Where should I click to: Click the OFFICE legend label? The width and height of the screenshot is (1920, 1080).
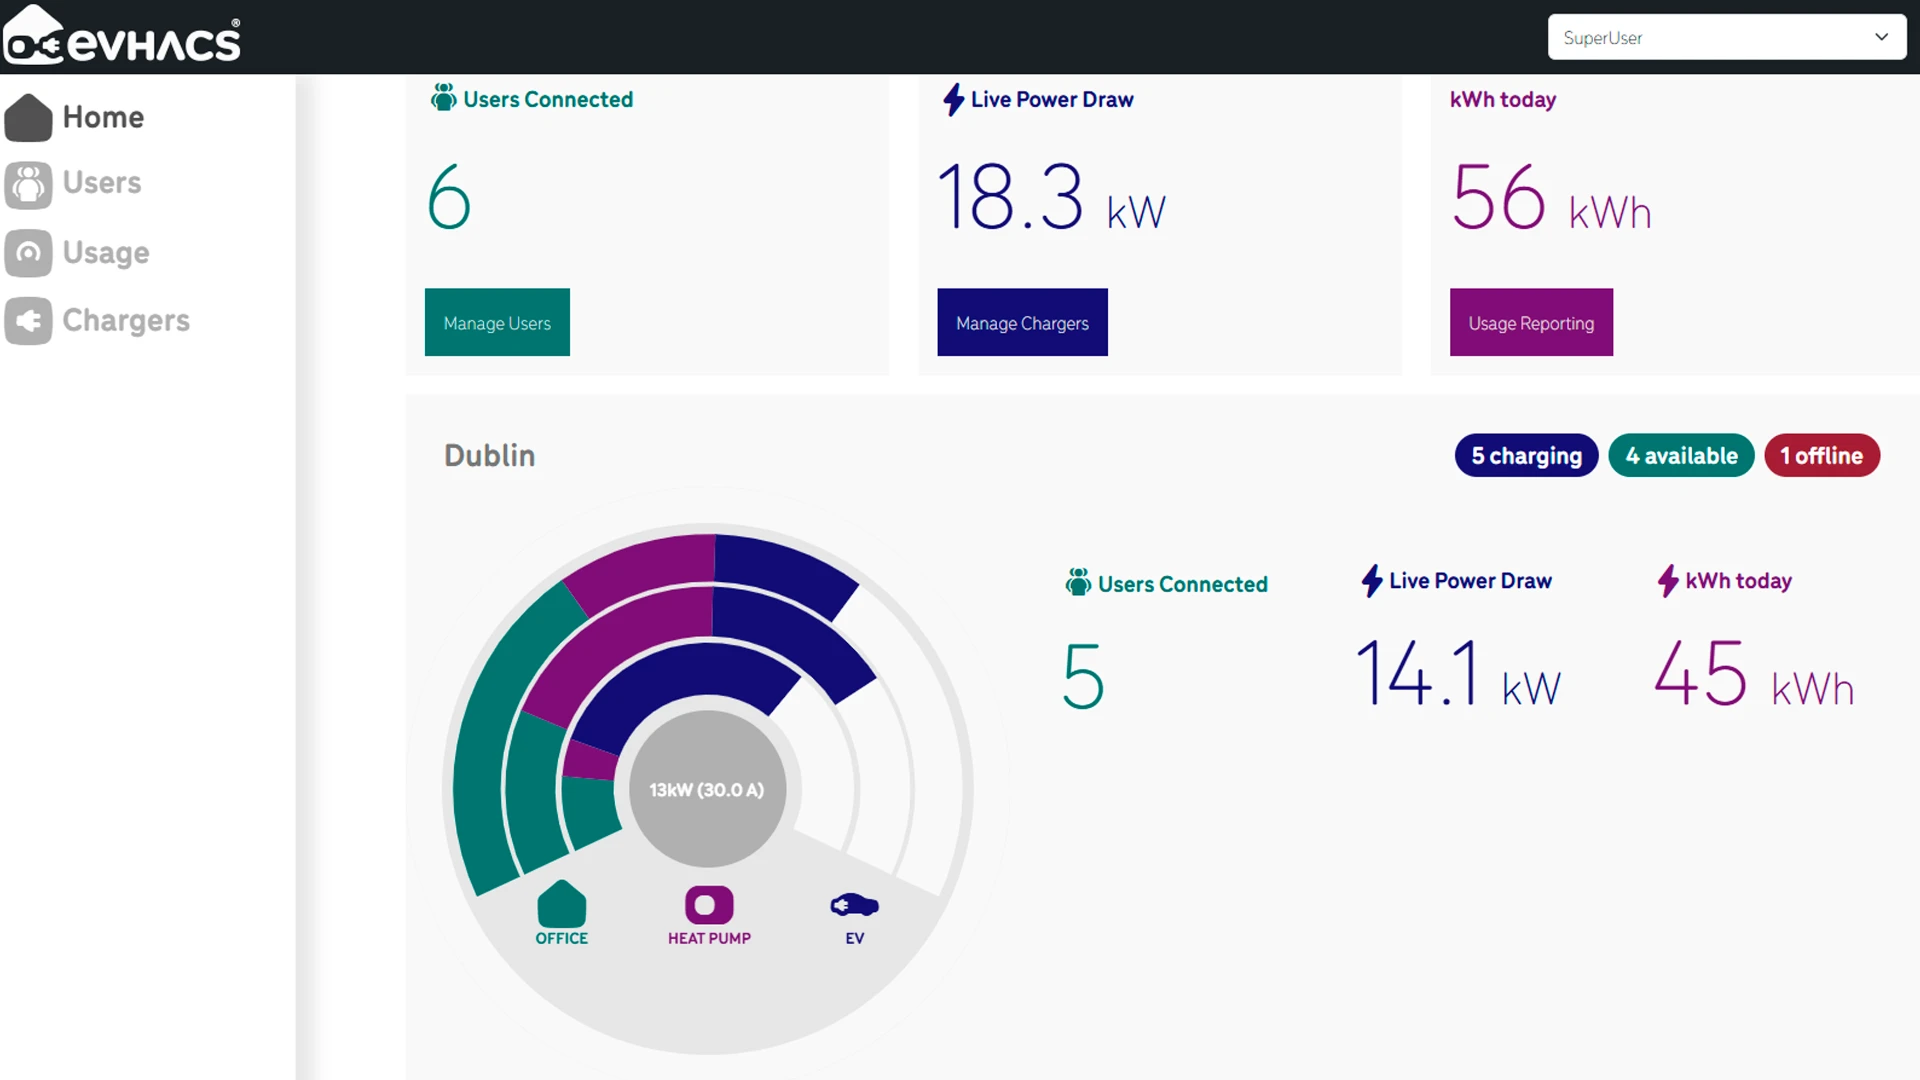(561, 938)
